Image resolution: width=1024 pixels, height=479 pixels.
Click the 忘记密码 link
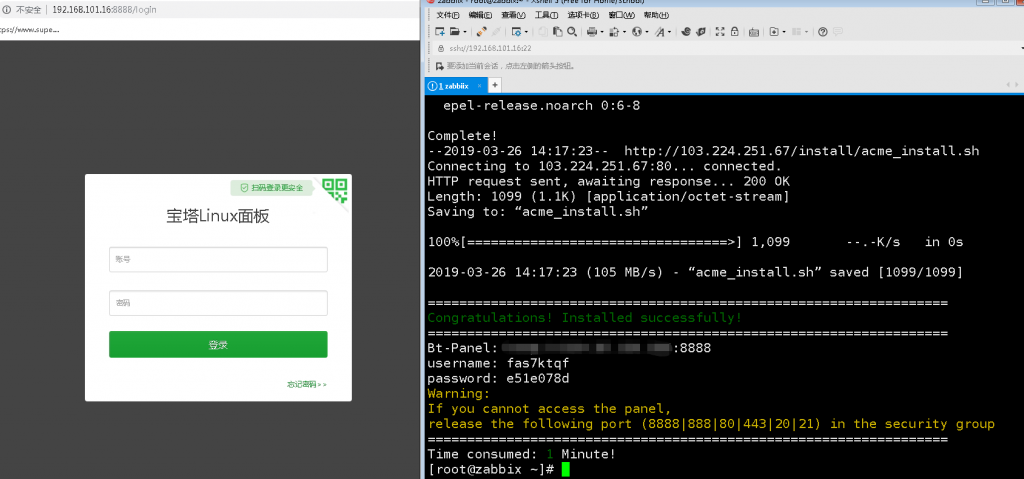[306, 384]
